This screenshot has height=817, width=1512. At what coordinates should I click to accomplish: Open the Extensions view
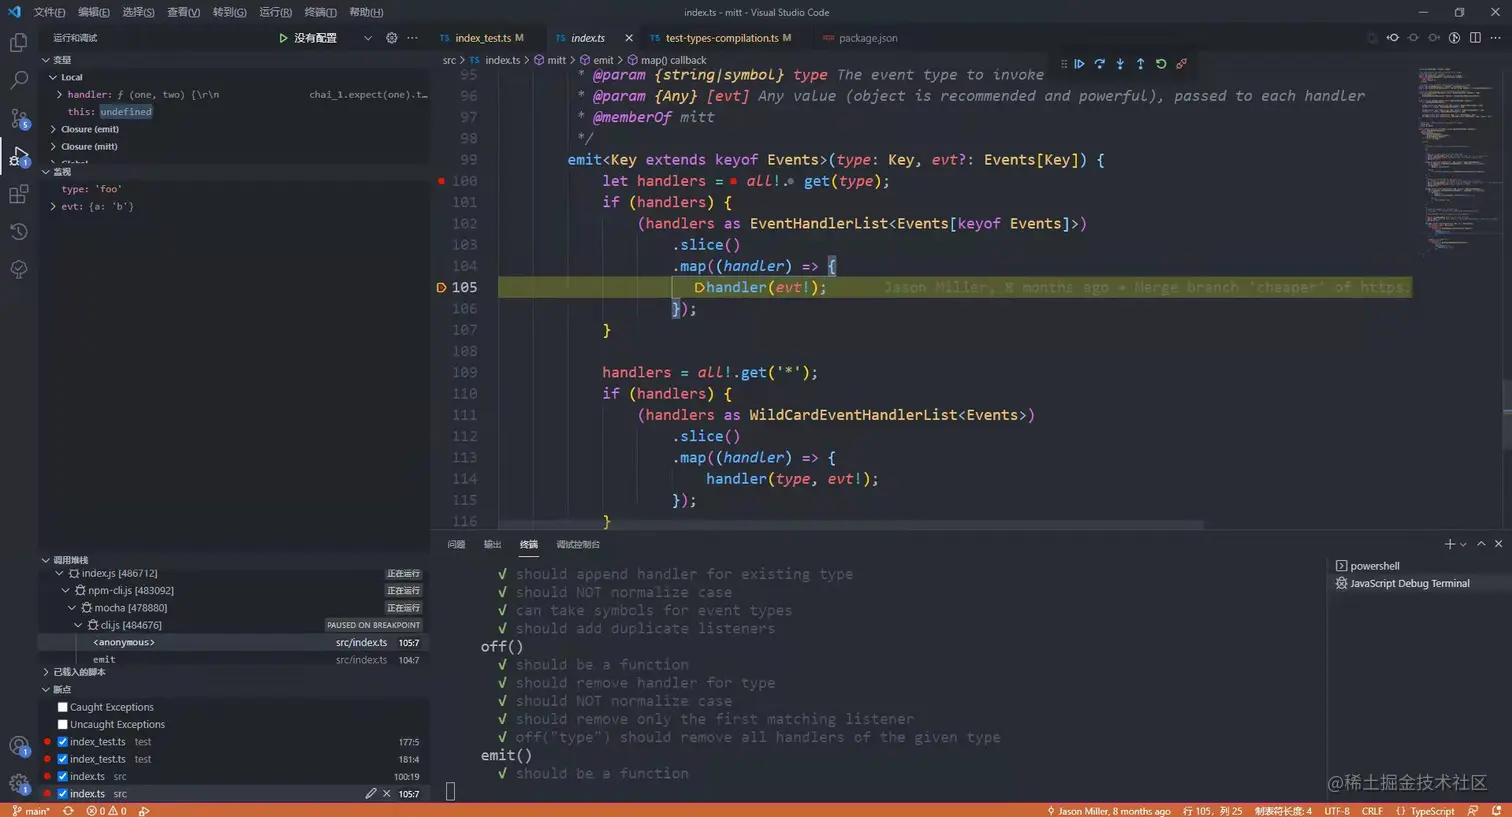[18, 194]
